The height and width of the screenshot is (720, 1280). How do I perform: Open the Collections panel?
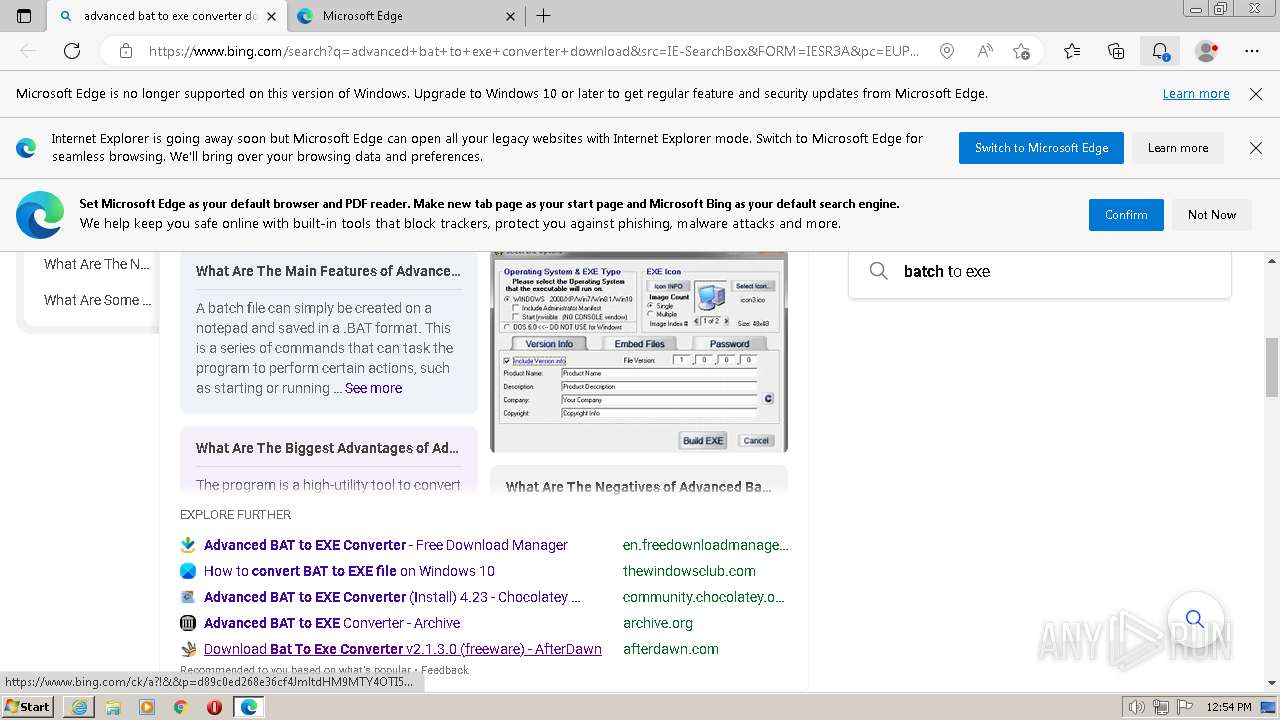1116,51
